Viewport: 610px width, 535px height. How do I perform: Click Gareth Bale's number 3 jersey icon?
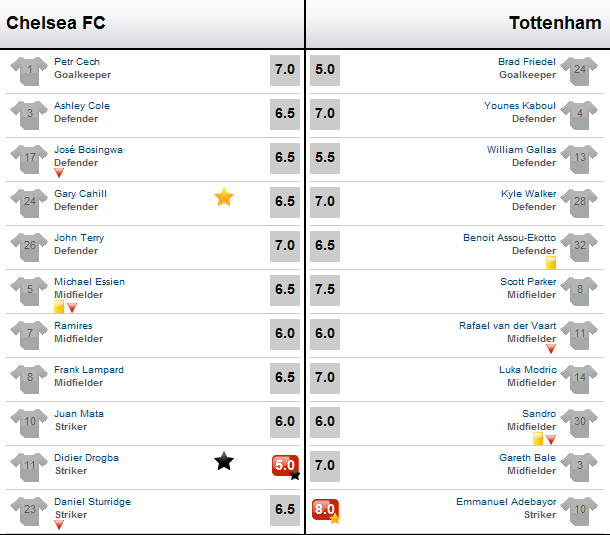(579, 467)
